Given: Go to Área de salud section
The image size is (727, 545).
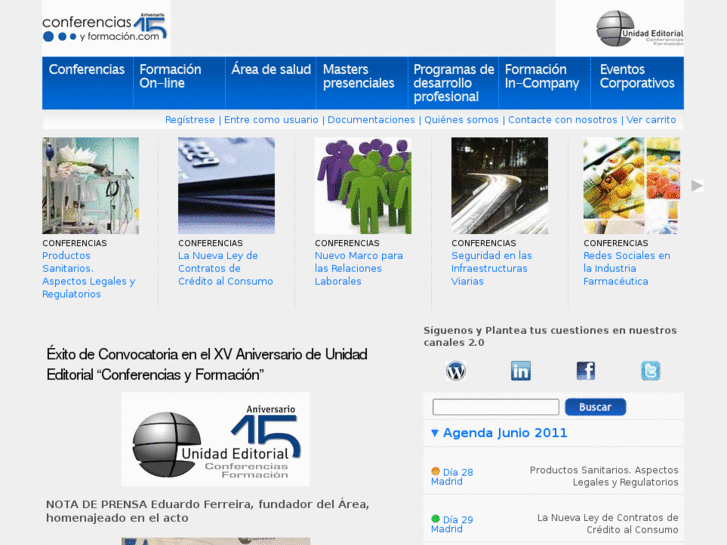Looking at the screenshot, I should click(271, 70).
